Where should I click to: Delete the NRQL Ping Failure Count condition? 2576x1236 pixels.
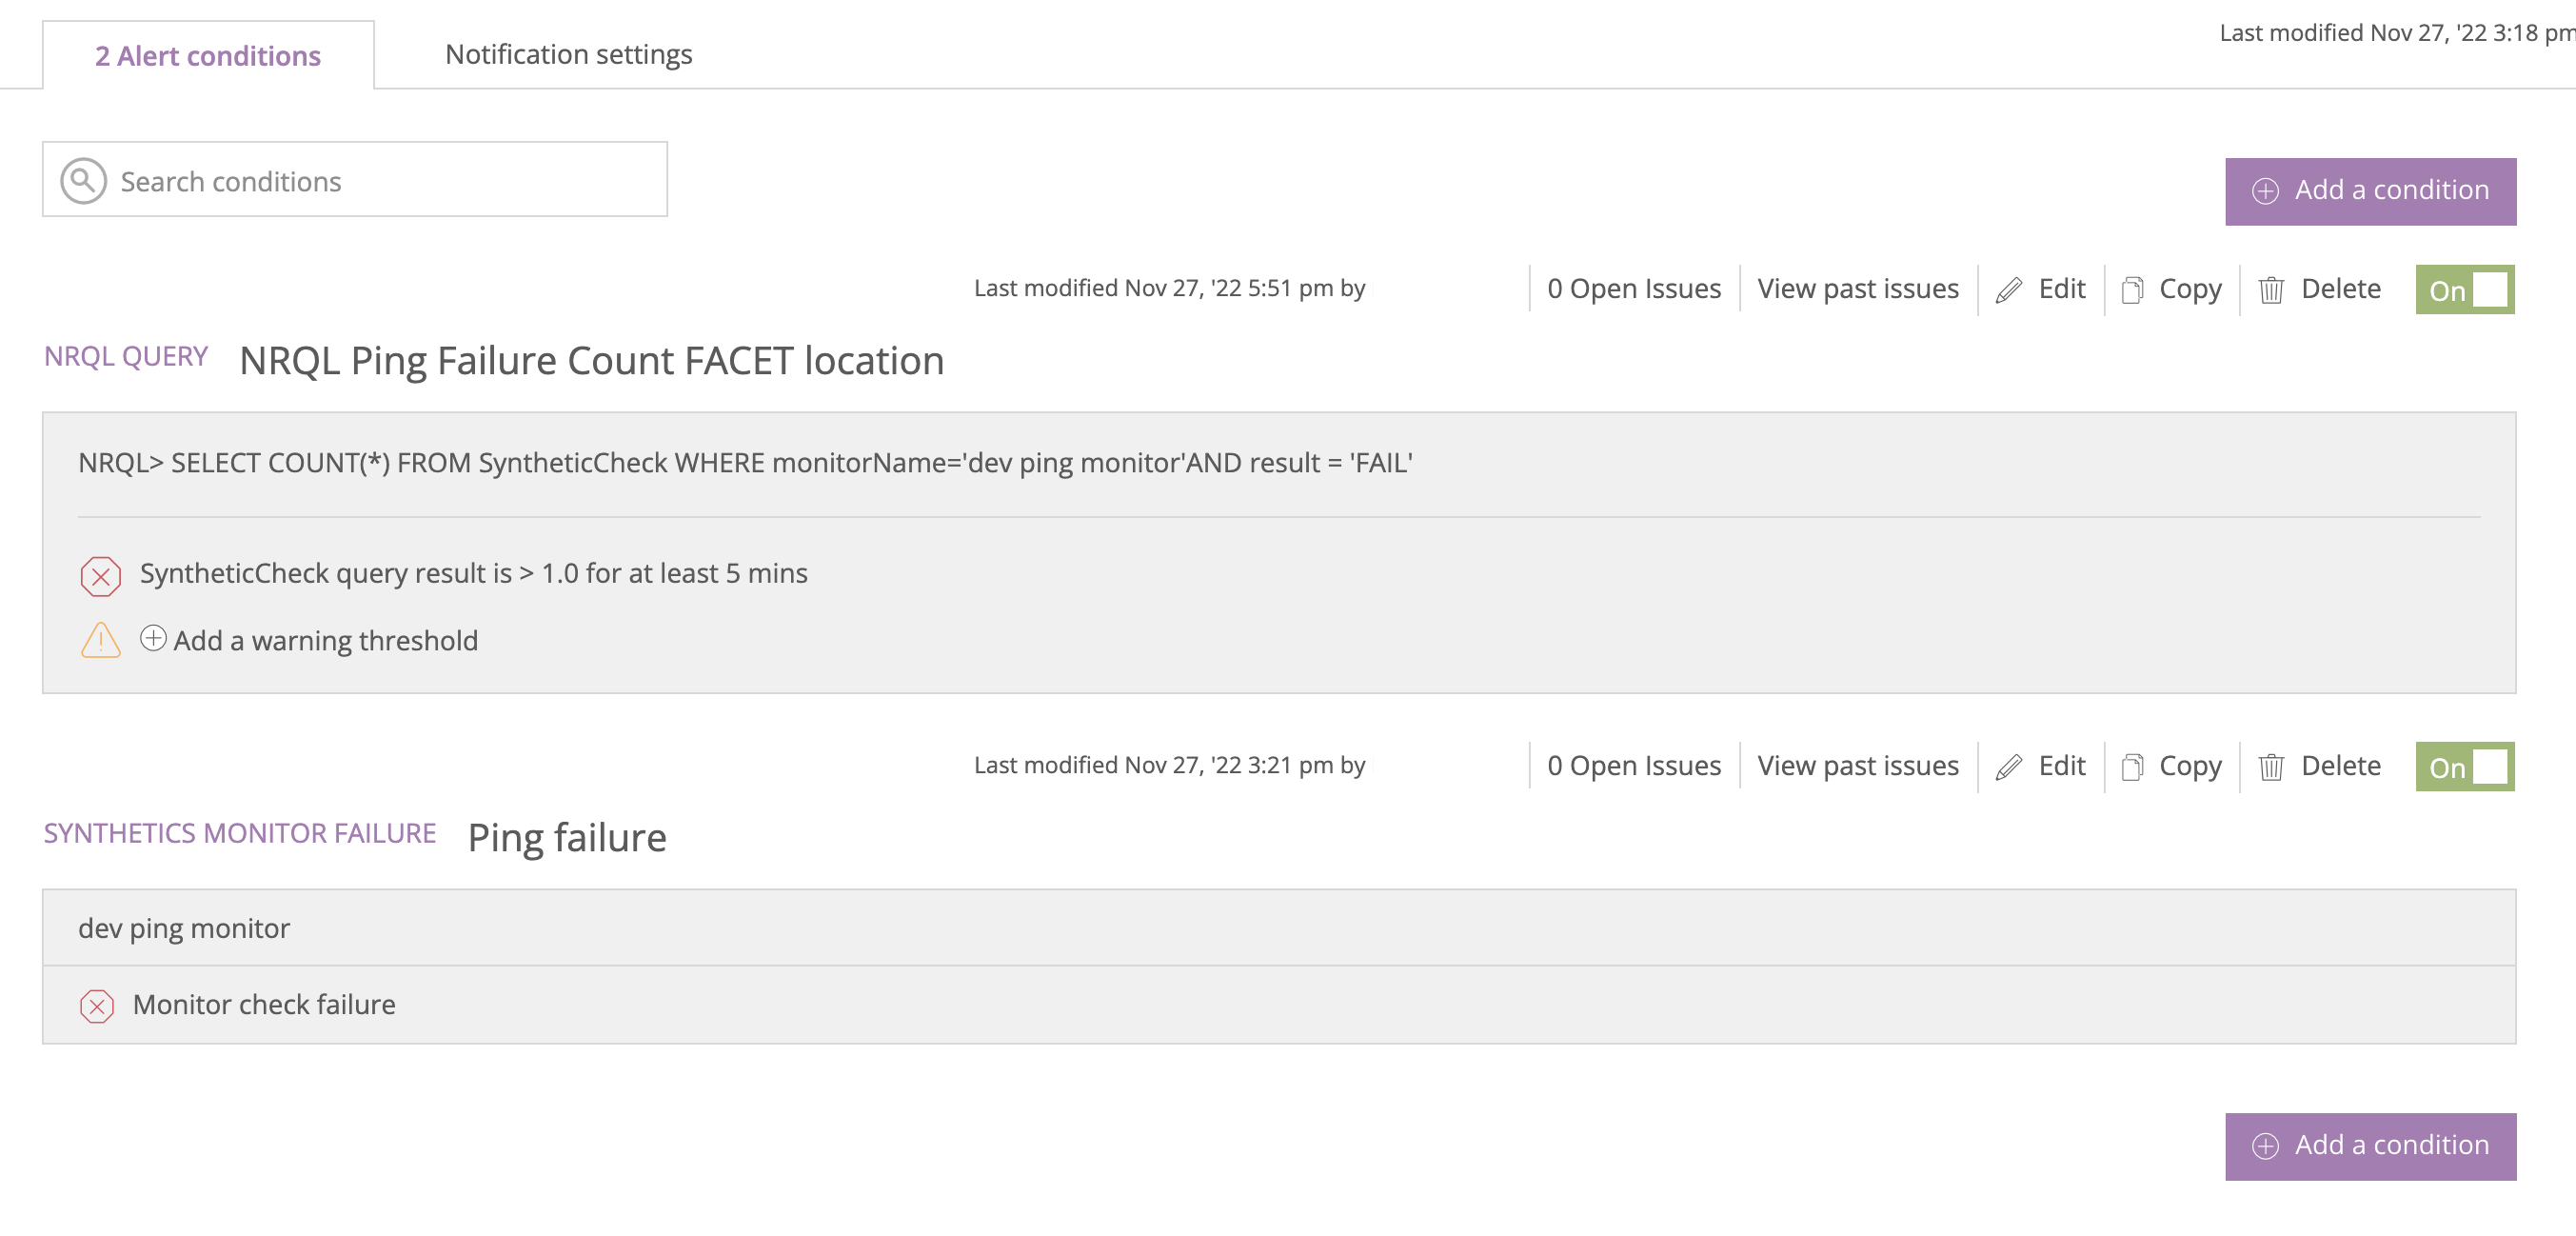pos(2320,289)
